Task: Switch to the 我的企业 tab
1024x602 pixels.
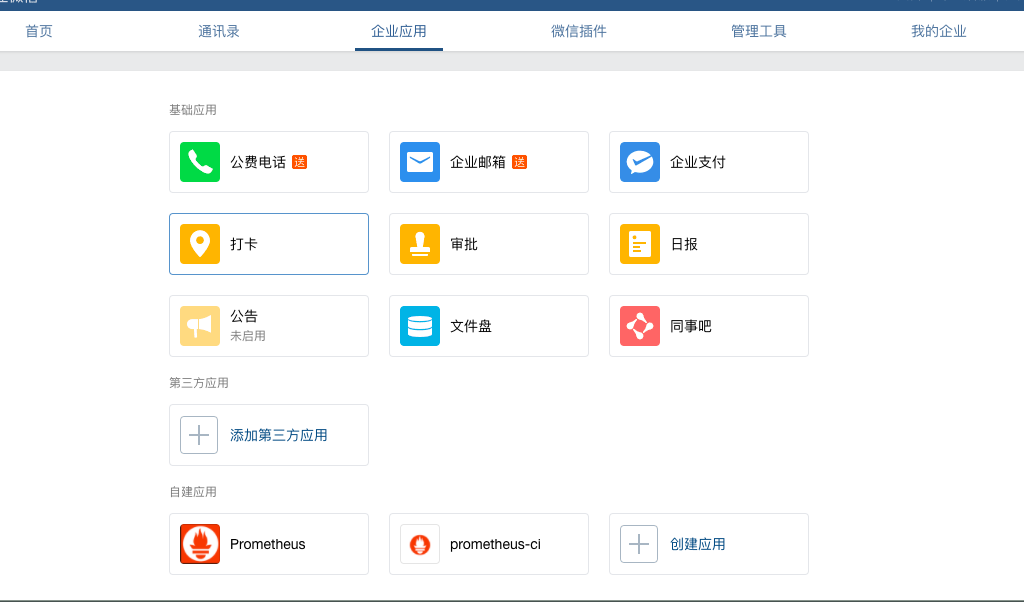Action: (938, 31)
